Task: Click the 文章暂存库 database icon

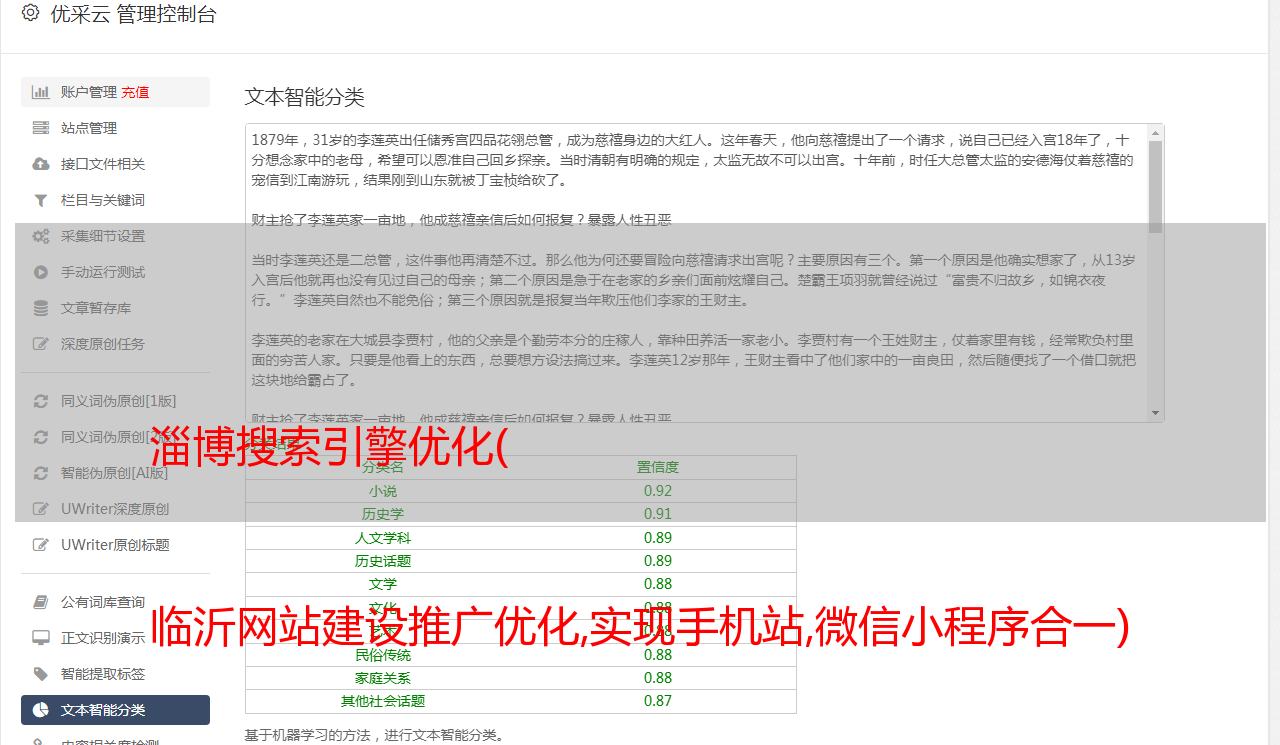Action: [x=41, y=308]
